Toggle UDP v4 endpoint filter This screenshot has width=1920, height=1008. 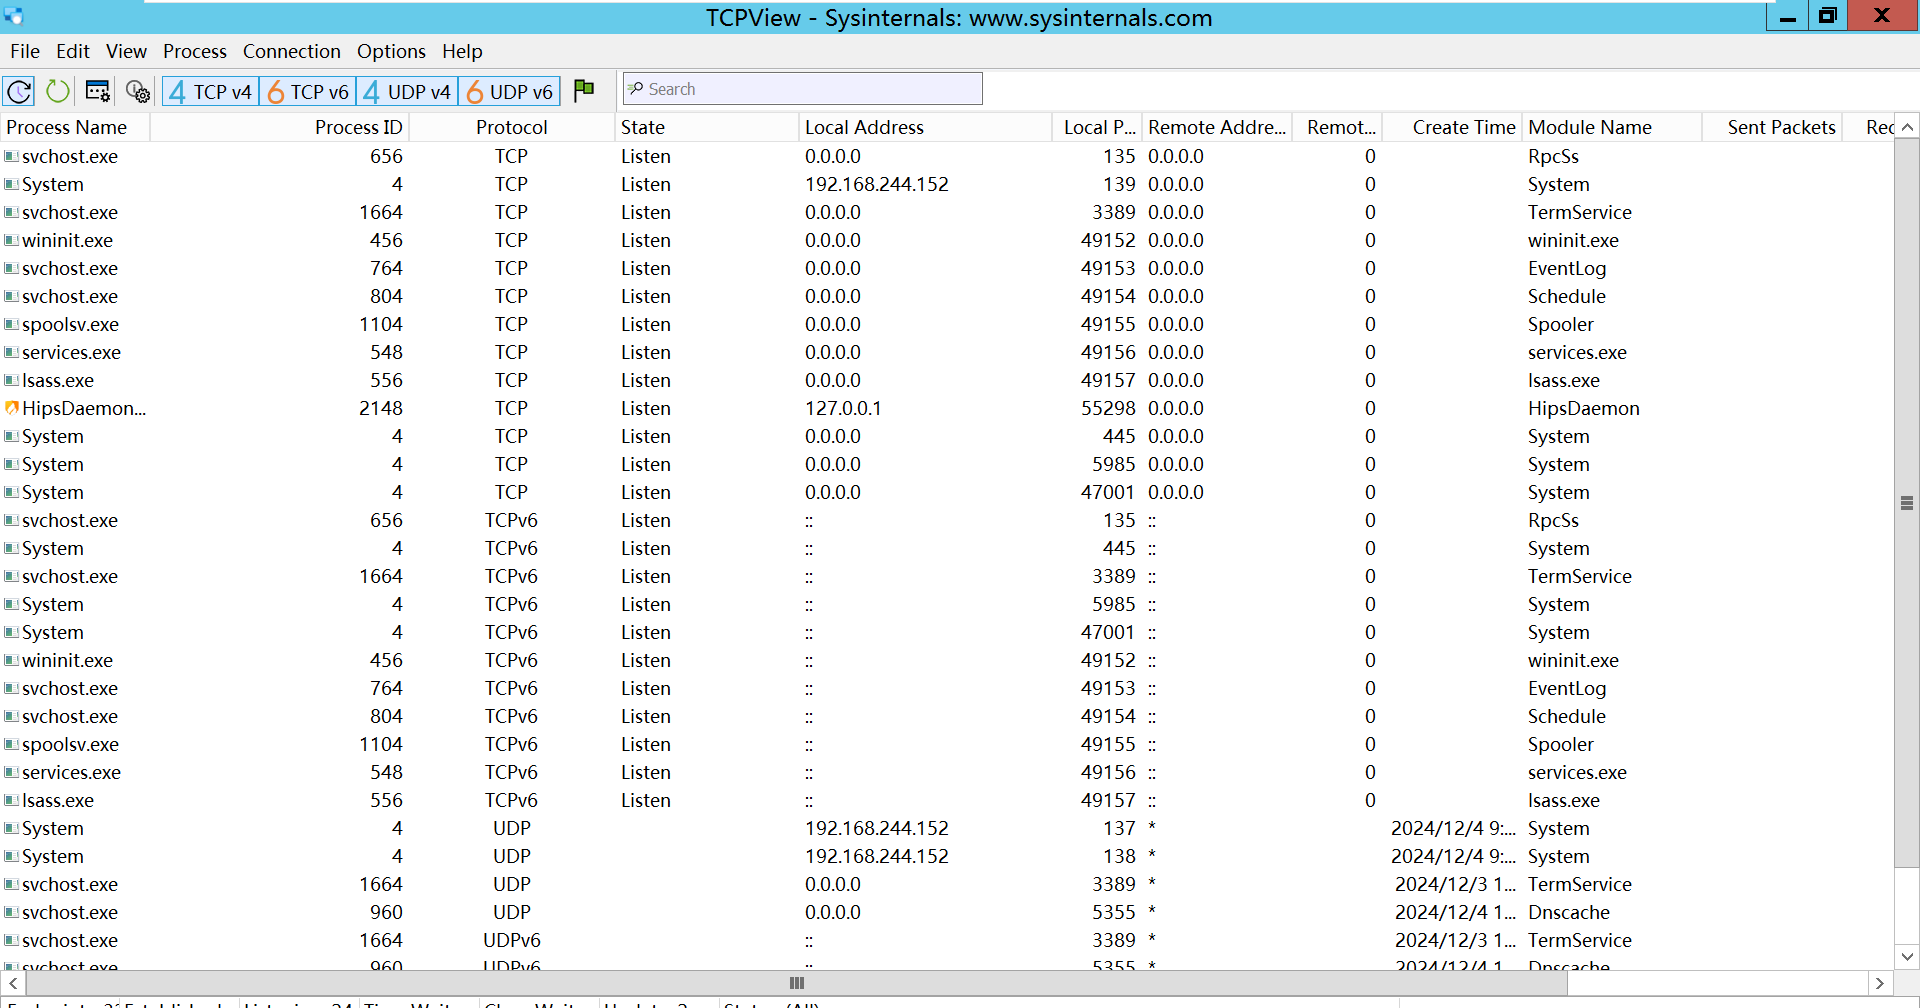tap(407, 92)
